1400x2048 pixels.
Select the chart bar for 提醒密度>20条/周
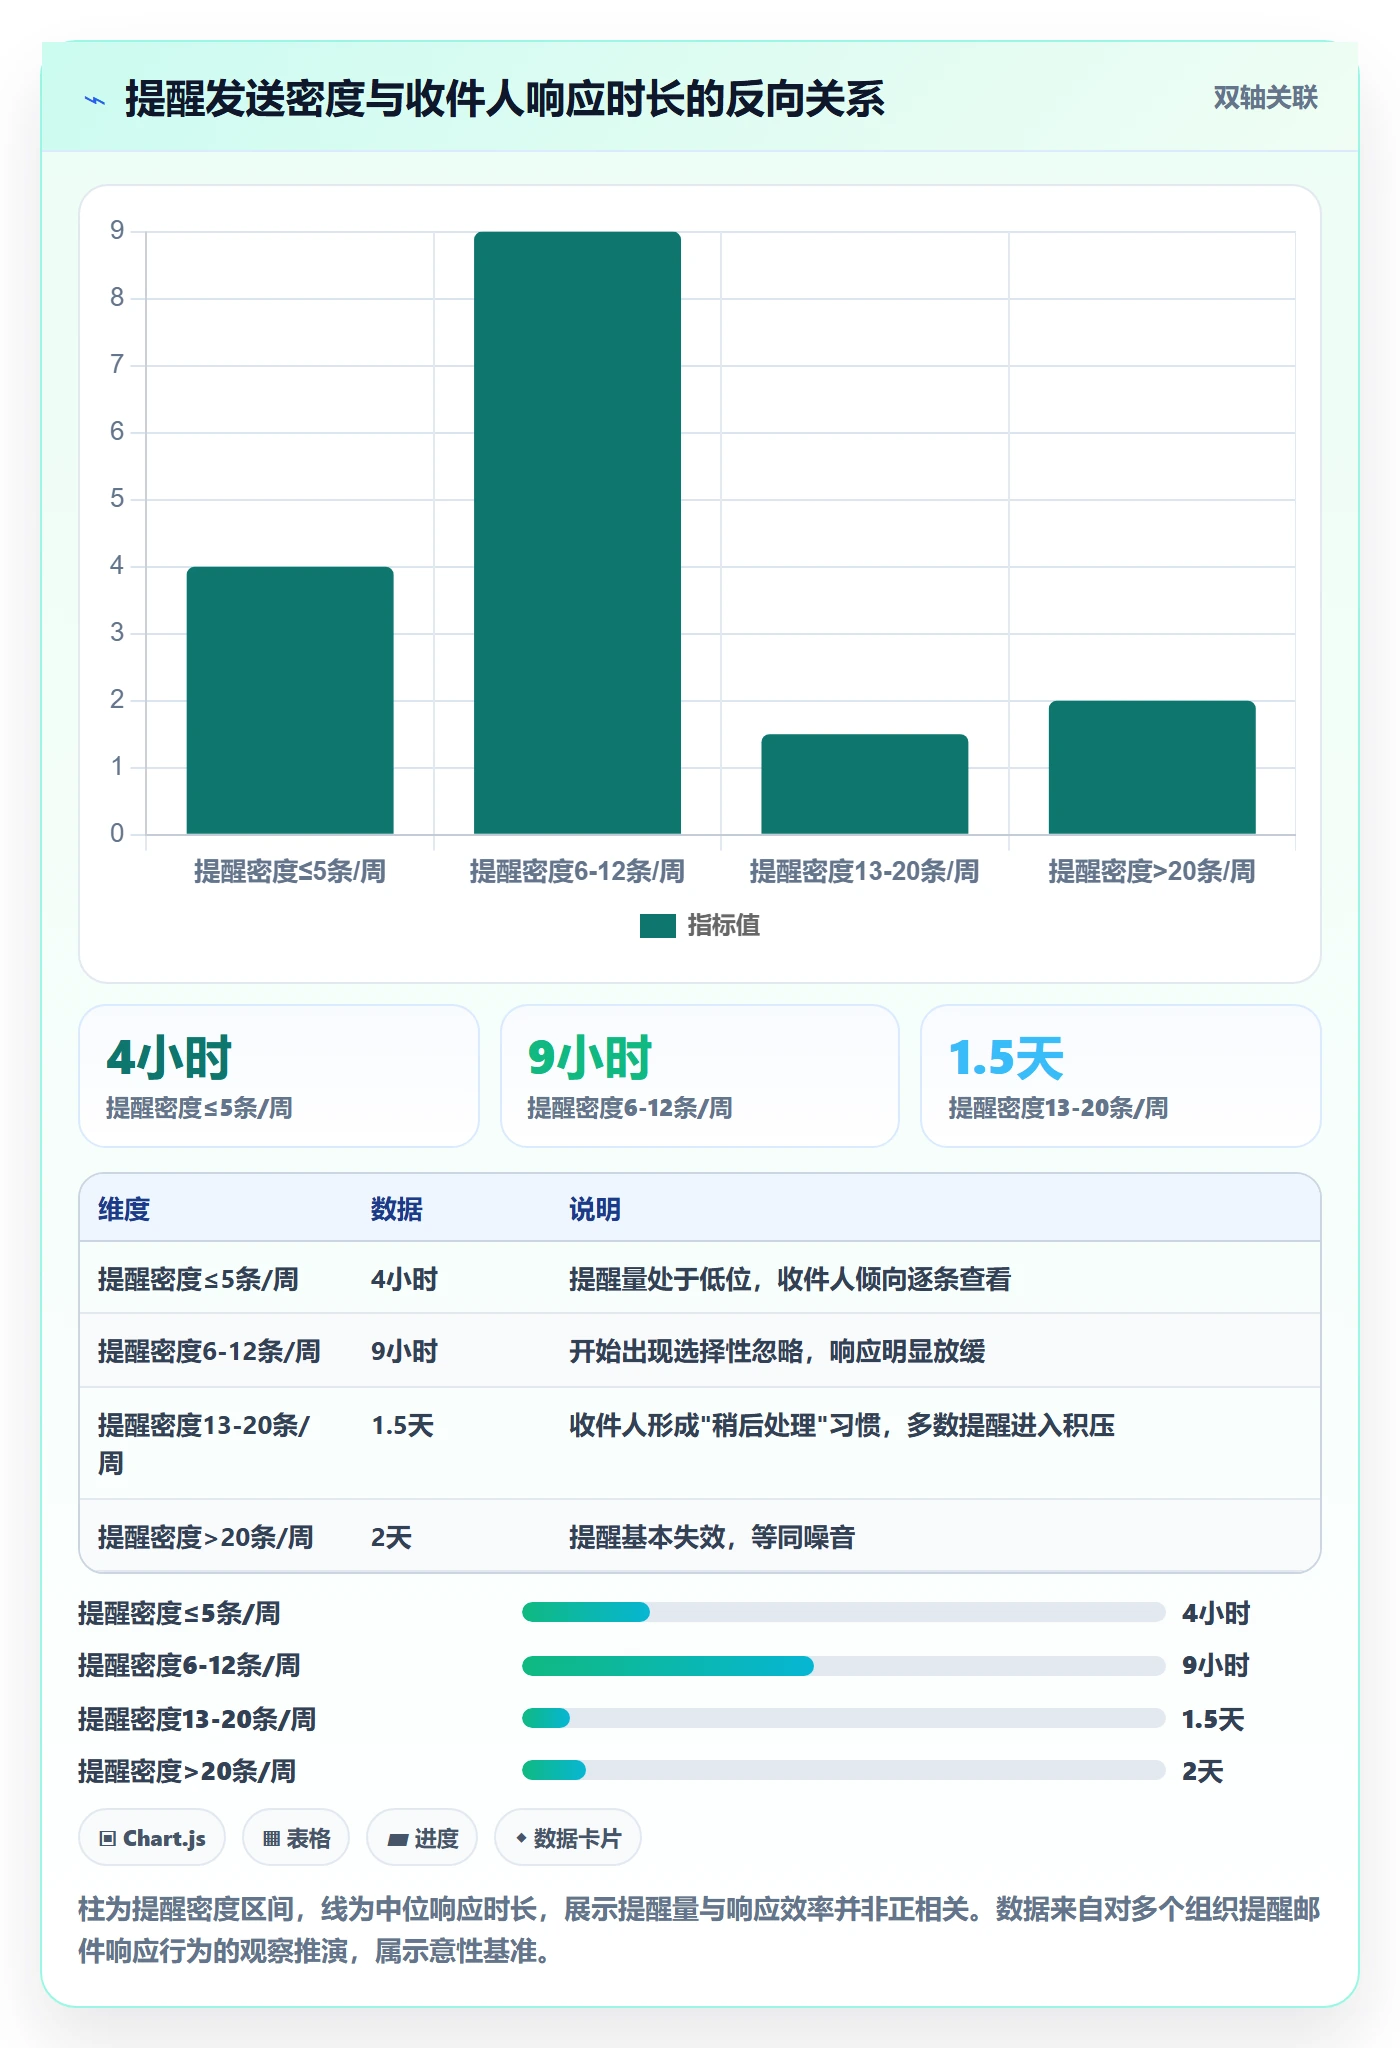pyautogui.click(x=1152, y=767)
